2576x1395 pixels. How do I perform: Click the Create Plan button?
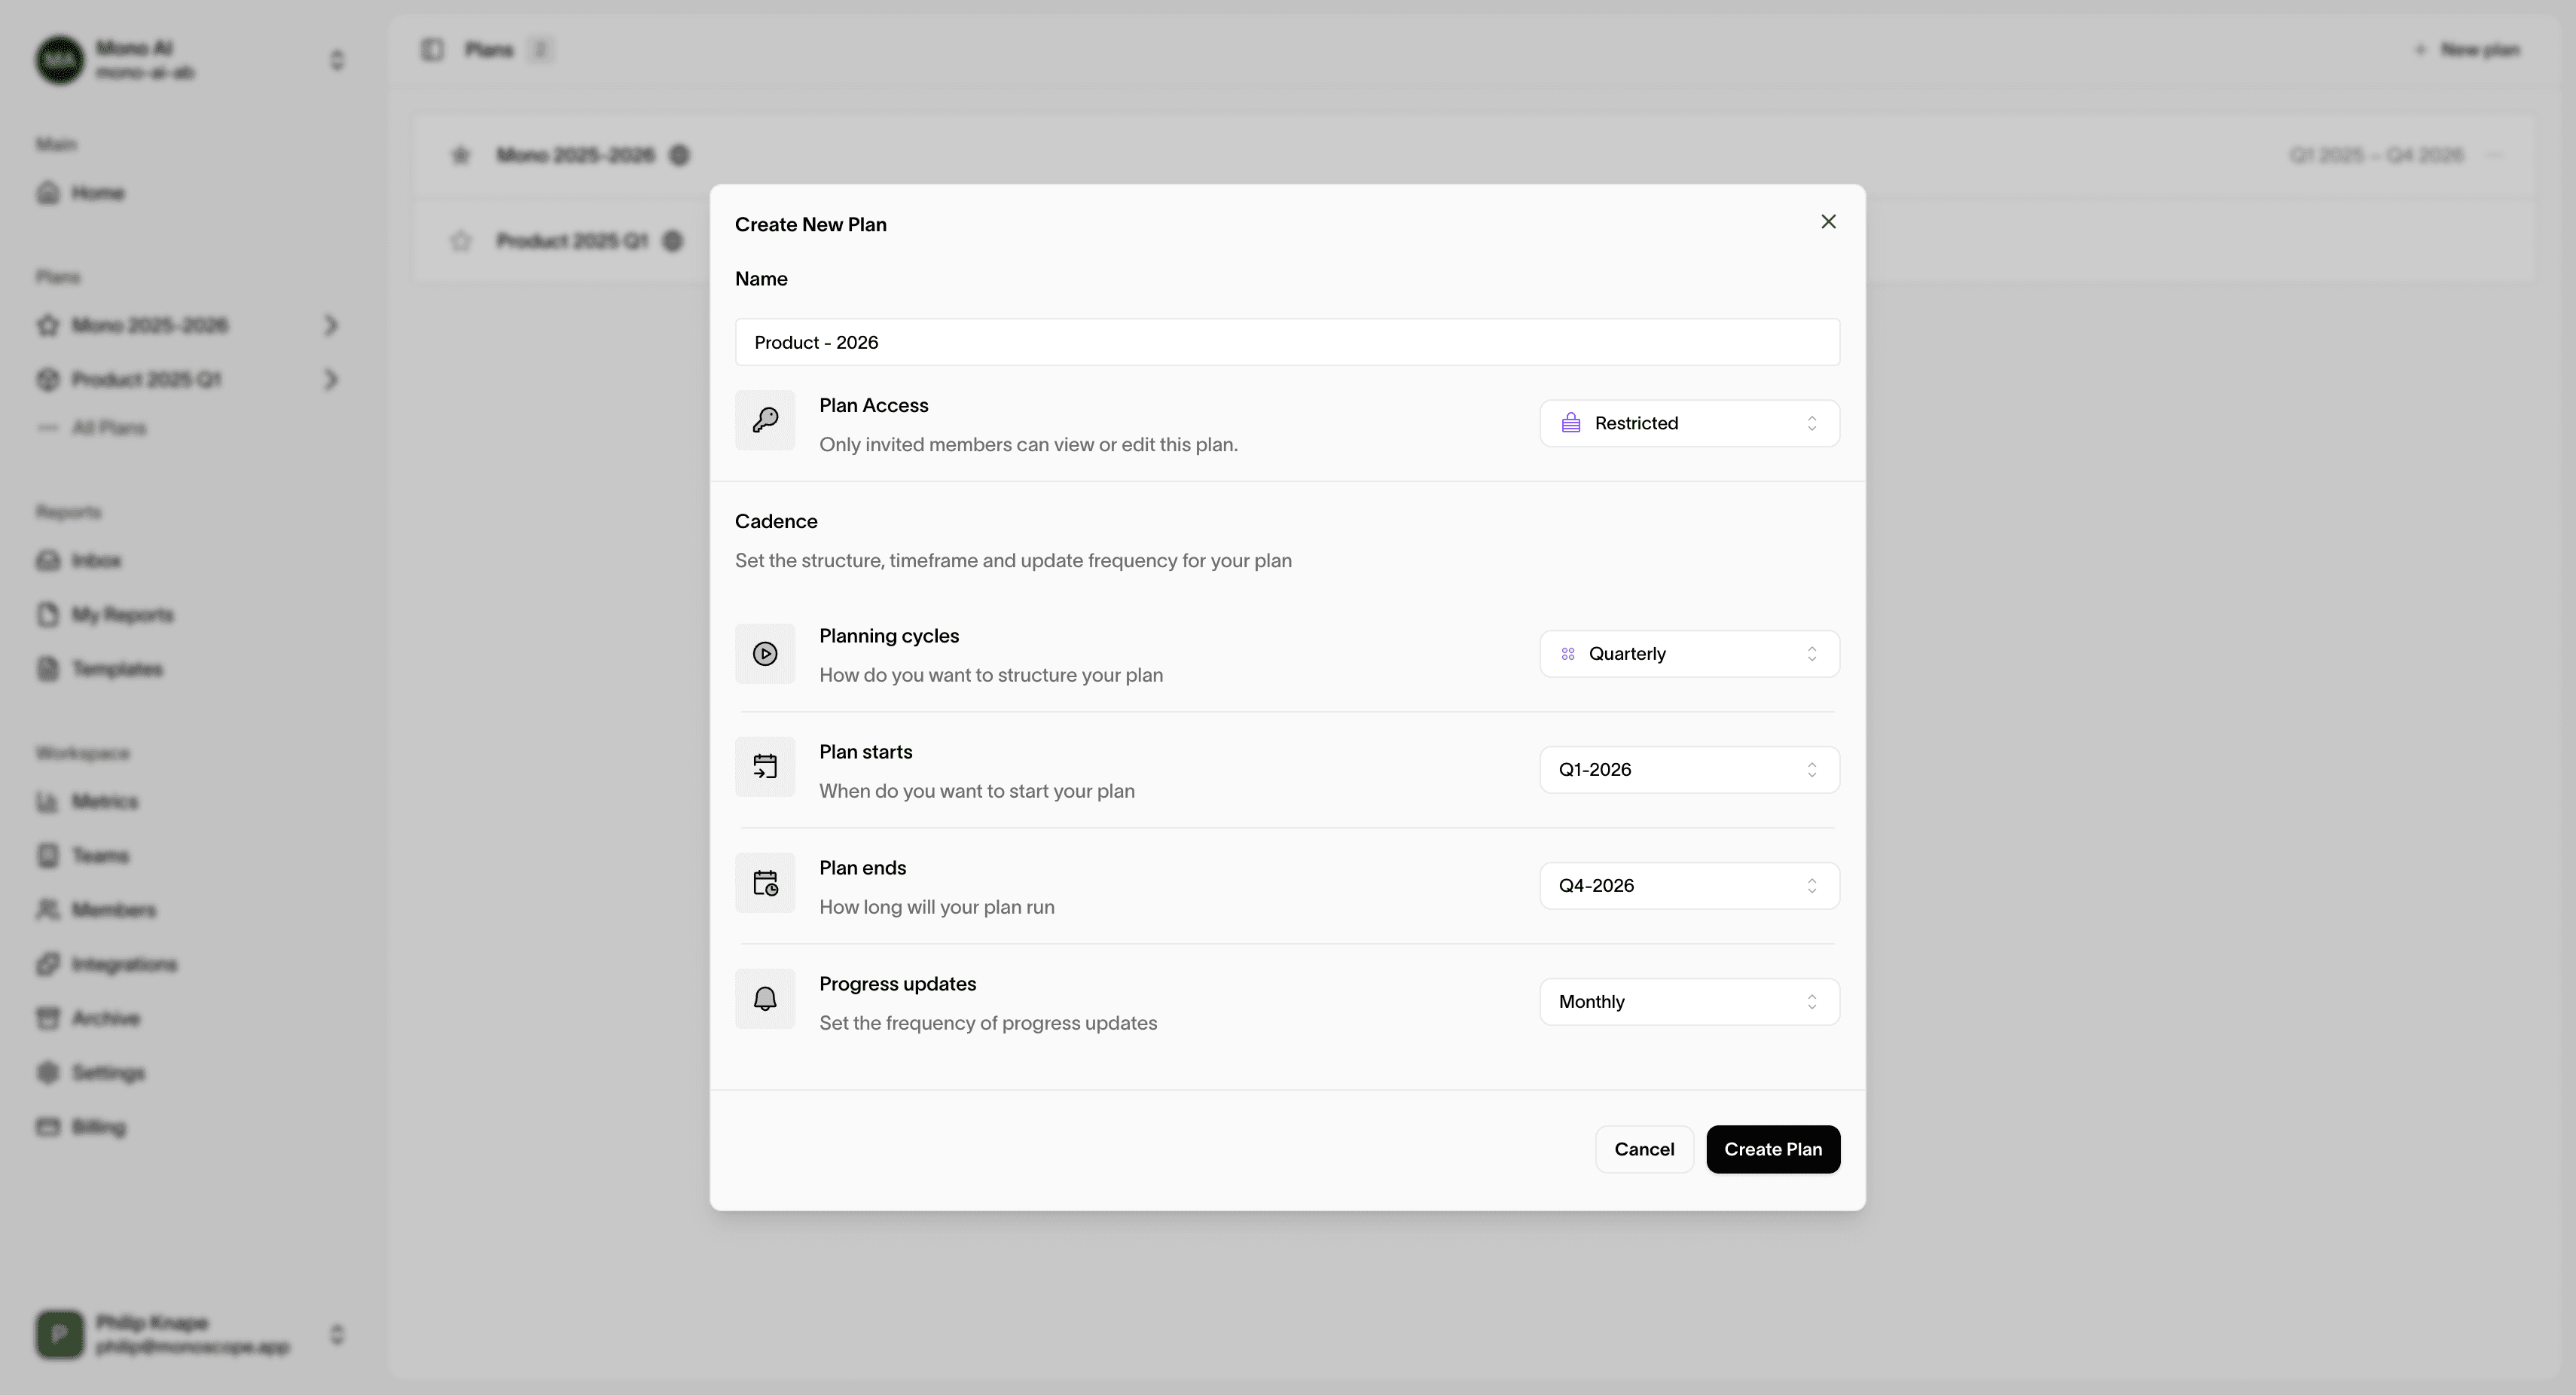pyautogui.click(x=1772, y=1150)
